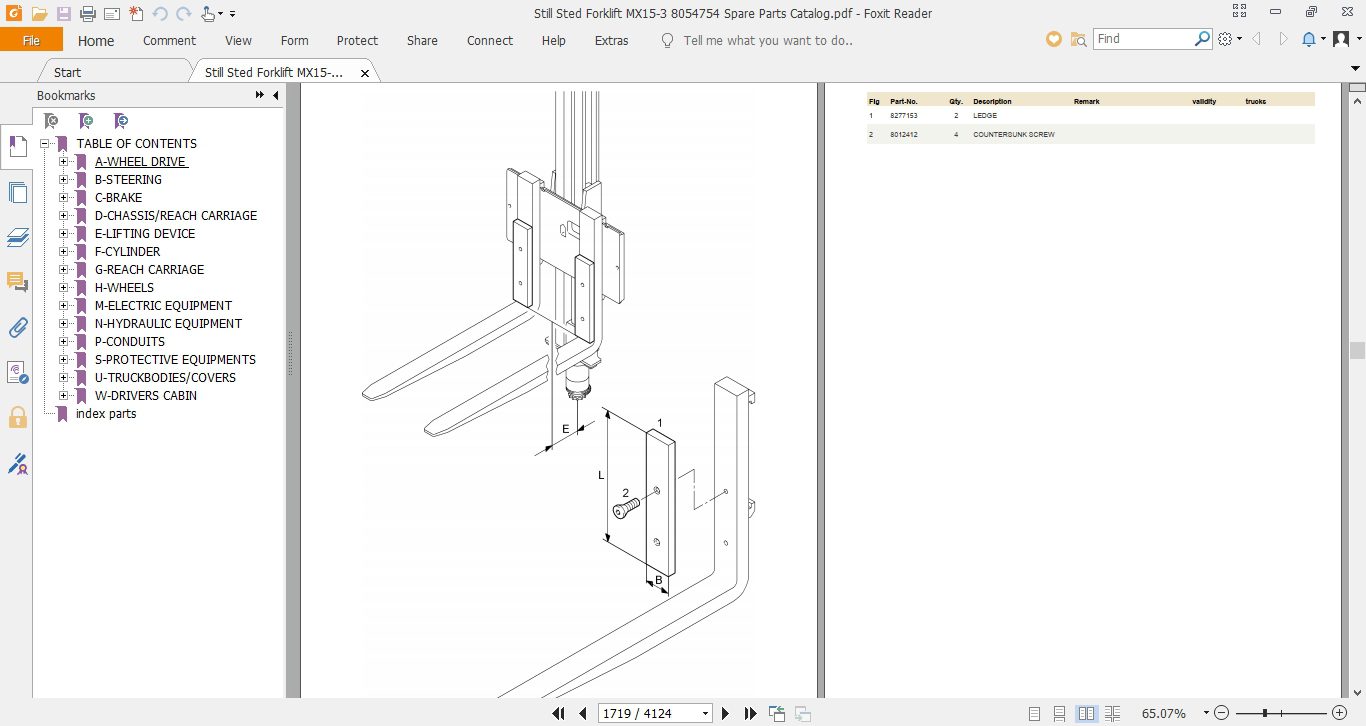Print the document using the printer icon
This screenshot has width=1366, height=726.
click(x=88, y=14)
